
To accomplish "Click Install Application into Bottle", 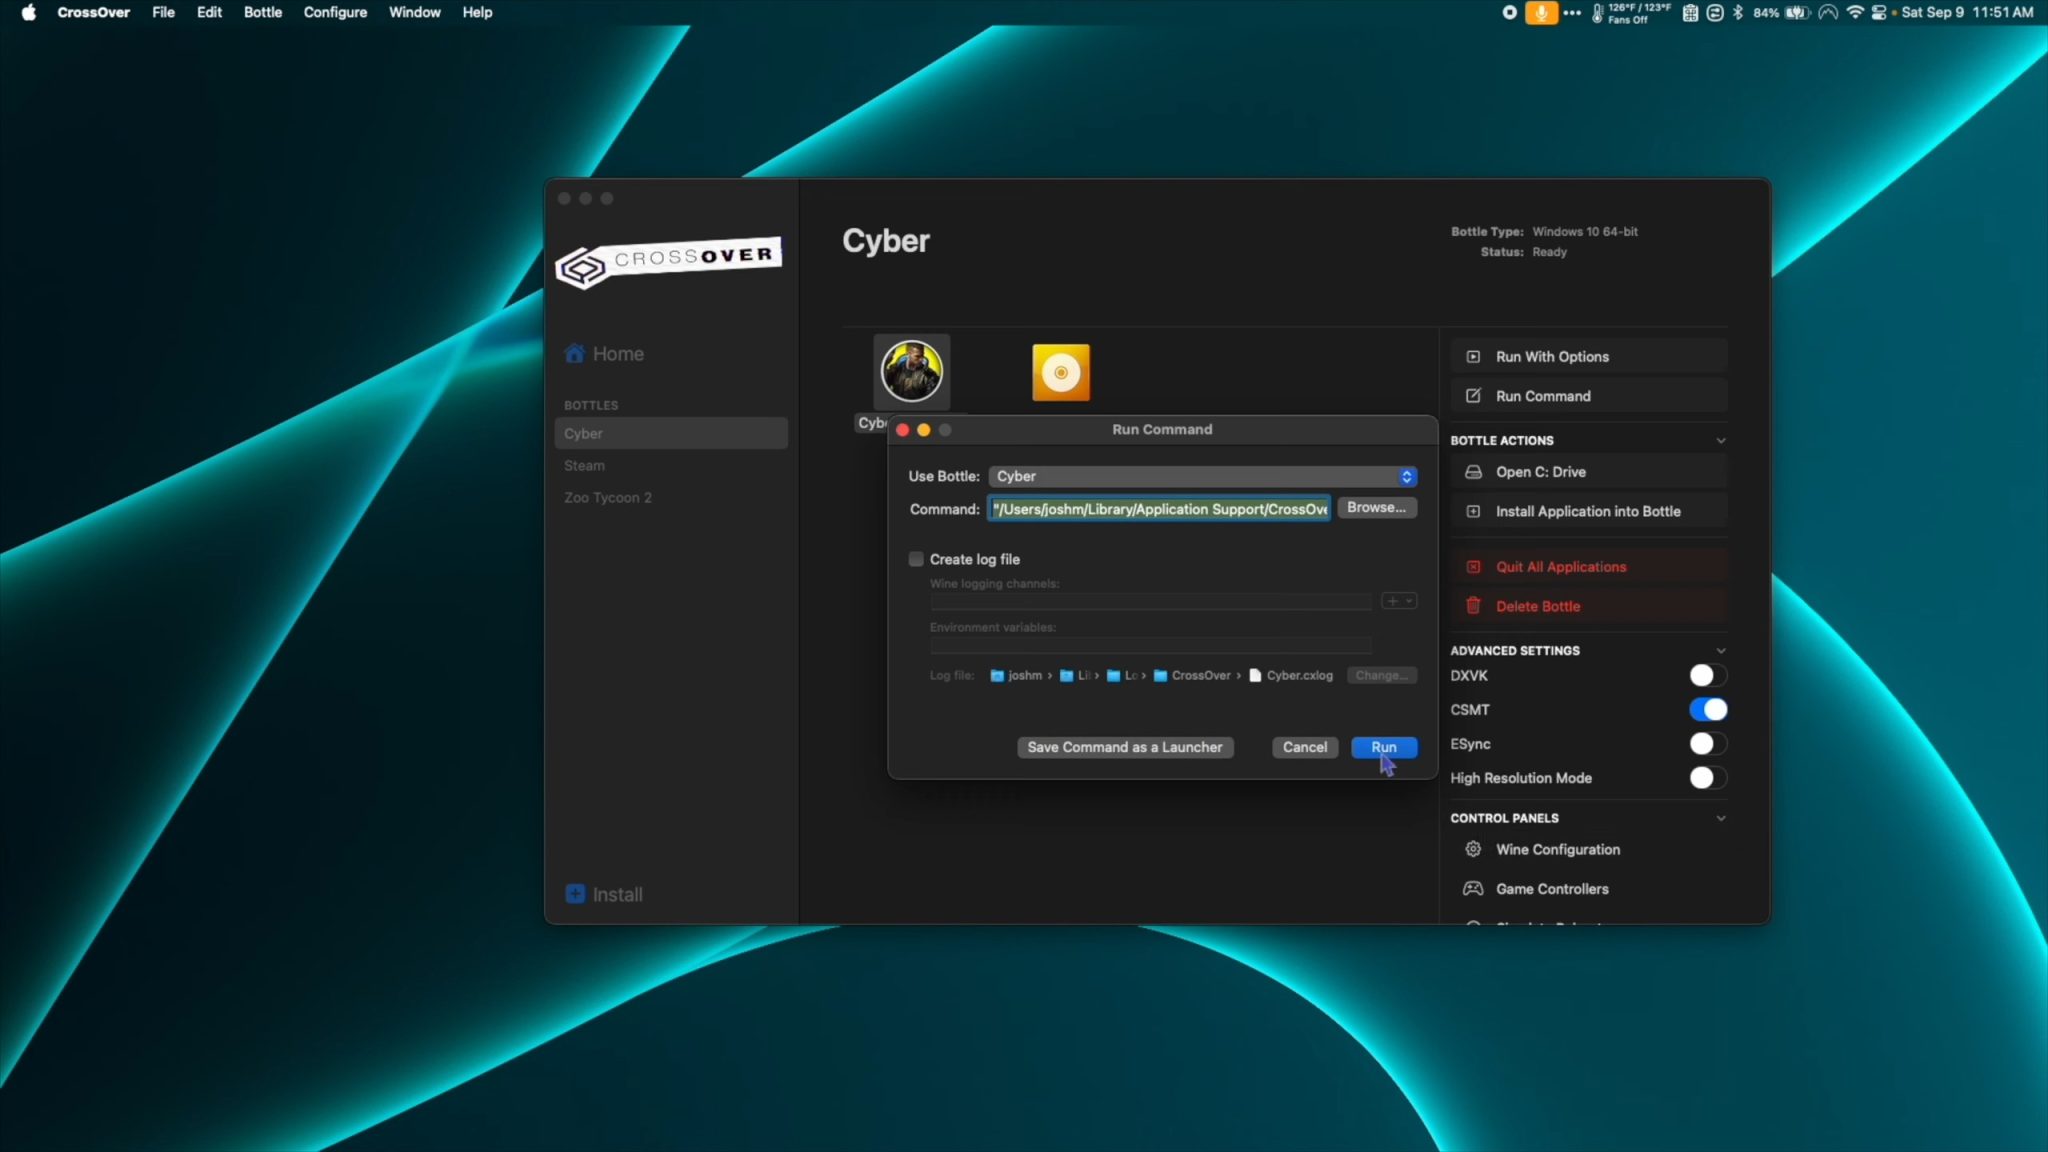I will point(1588,511).
